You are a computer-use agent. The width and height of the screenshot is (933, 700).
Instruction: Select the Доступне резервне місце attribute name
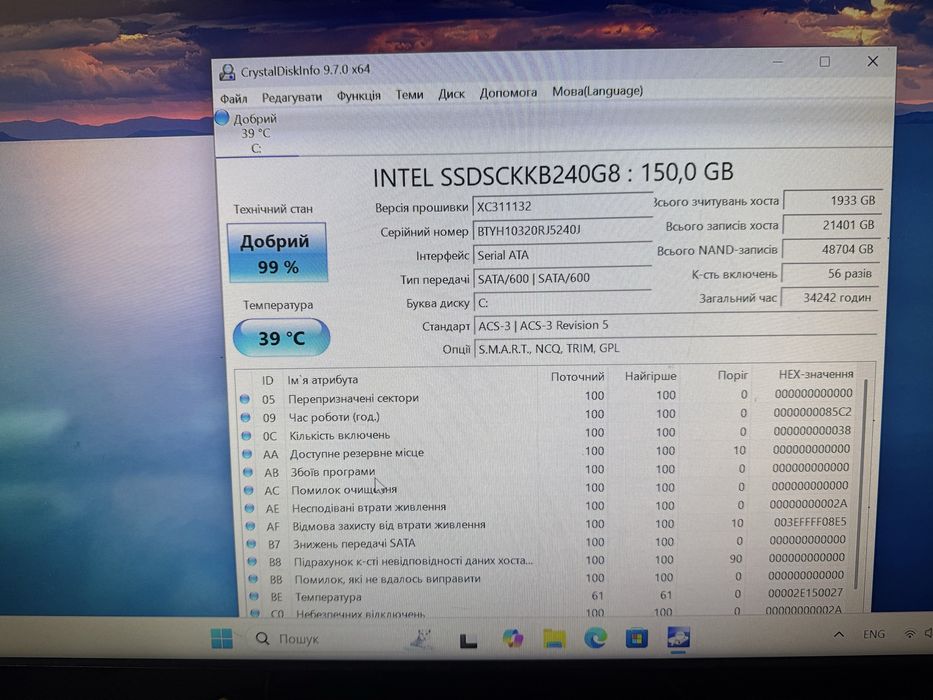pos(357,453)
